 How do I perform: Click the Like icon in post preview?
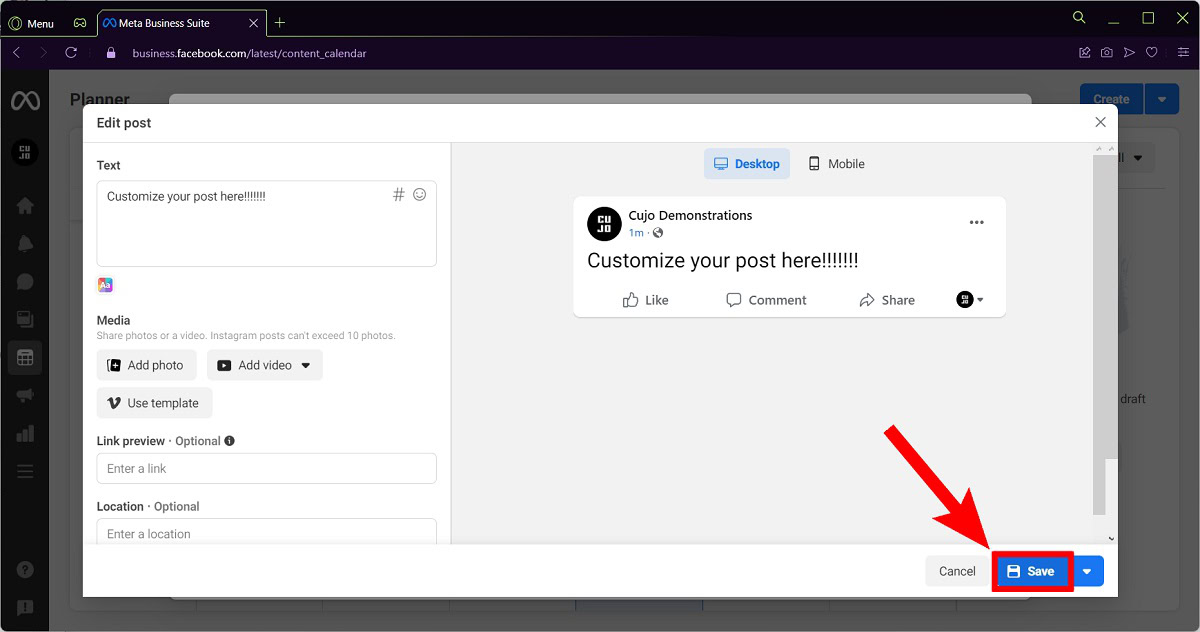coord(631,300)
